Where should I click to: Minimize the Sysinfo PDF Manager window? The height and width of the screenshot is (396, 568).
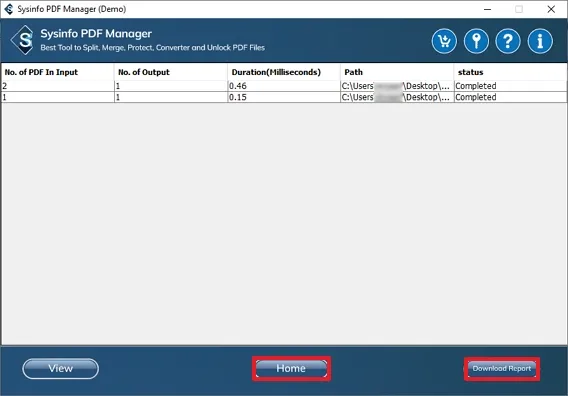[x=488, y=9]
